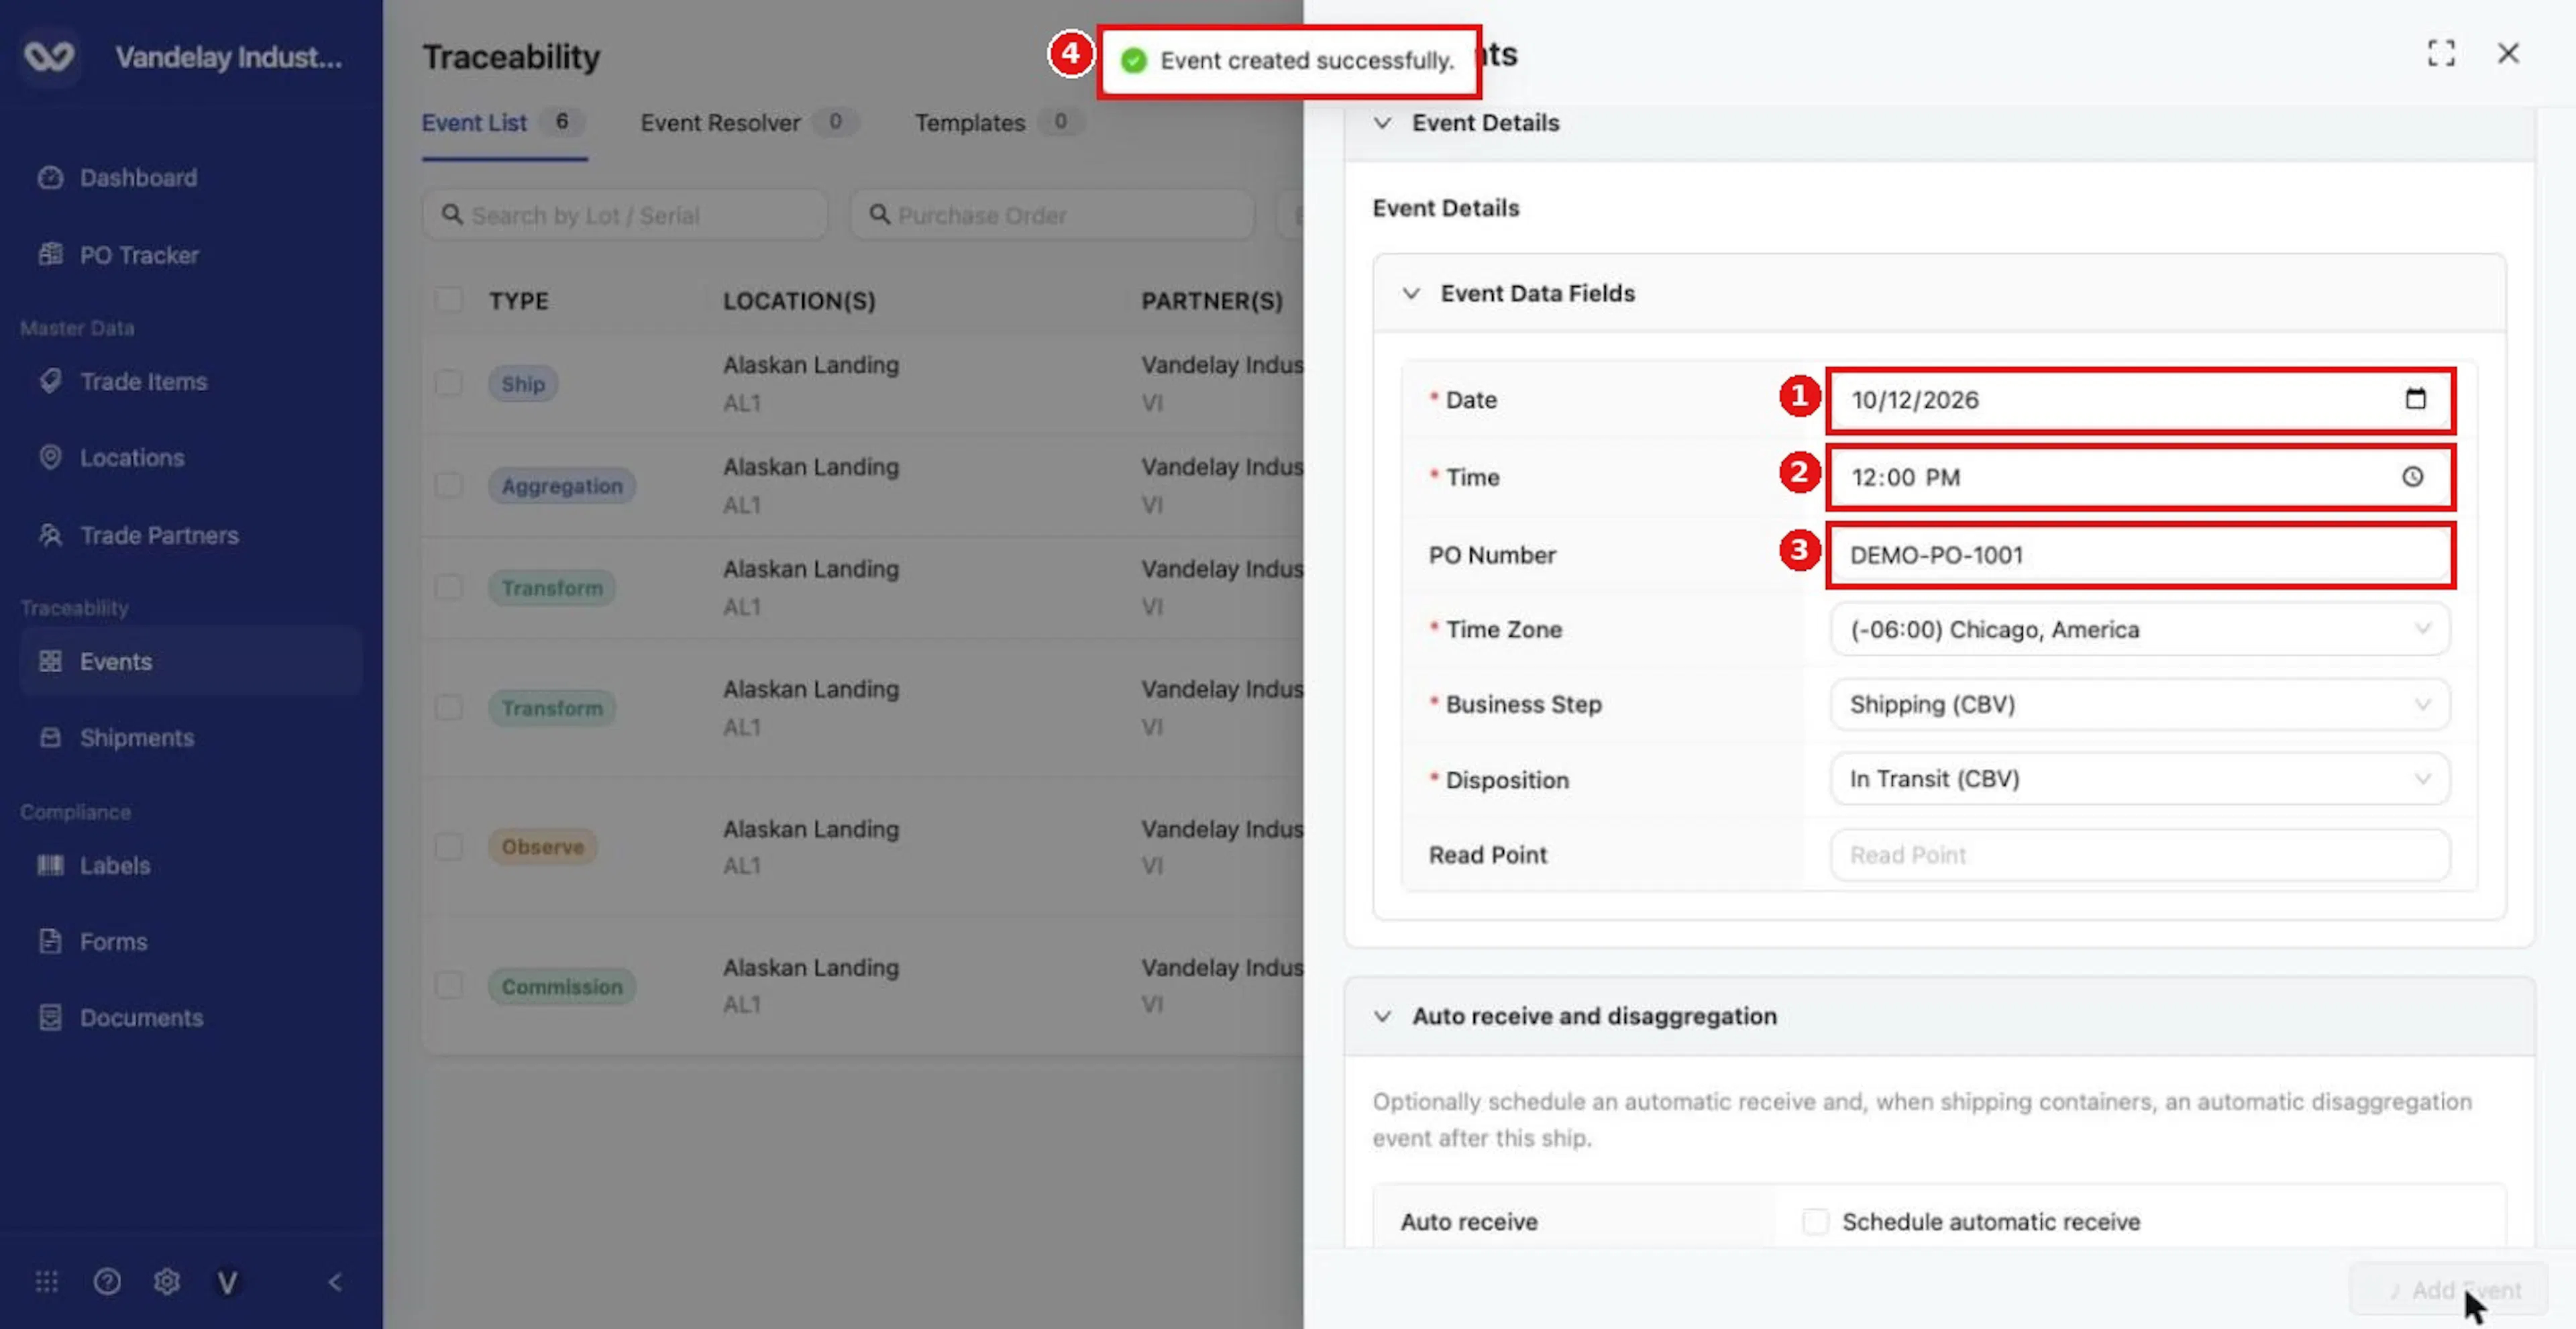This screenshot has width=2576, height=1329.
Task: Collapse the sidebar with arrow icon
Action: point(335,1282)
